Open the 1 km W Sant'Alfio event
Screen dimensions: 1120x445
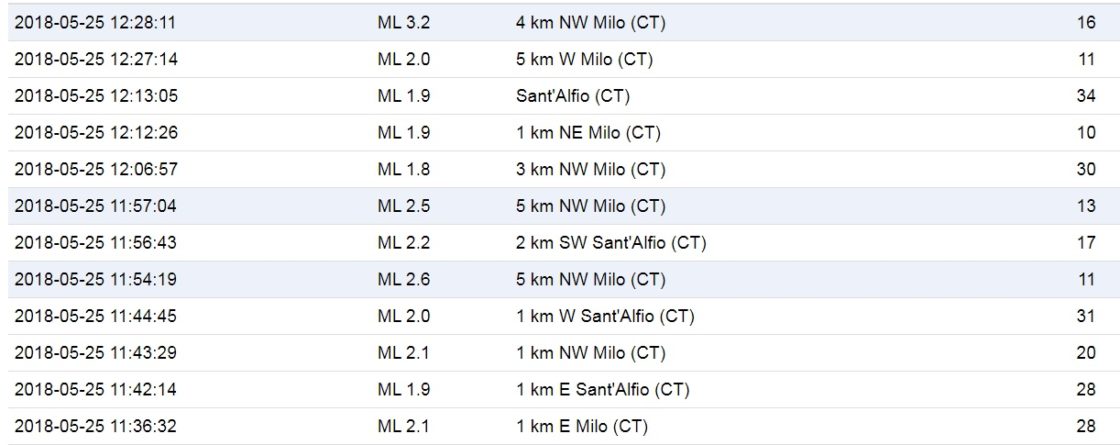pyautogui.click(x=560, y=316)
